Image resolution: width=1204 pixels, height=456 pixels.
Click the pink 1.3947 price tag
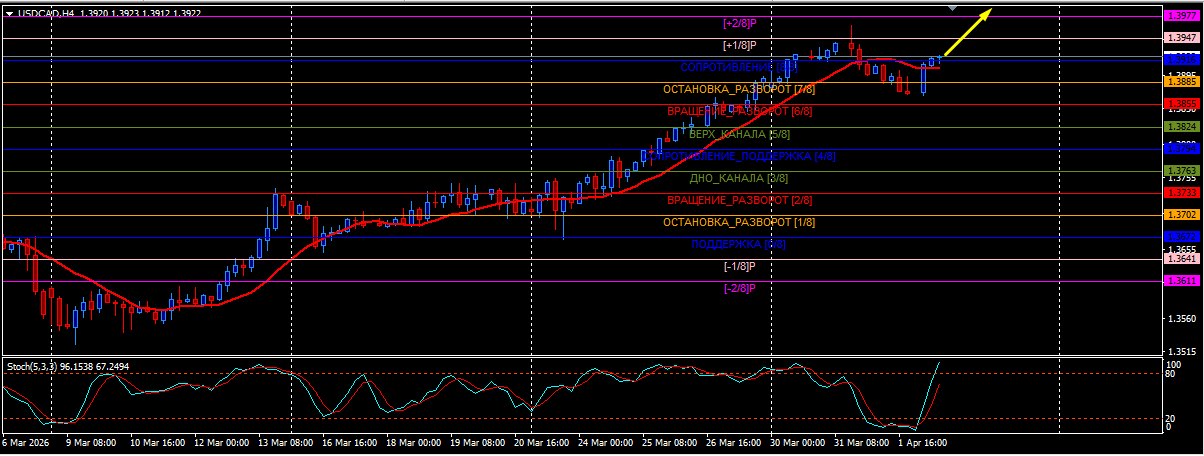coord(1181,38)
